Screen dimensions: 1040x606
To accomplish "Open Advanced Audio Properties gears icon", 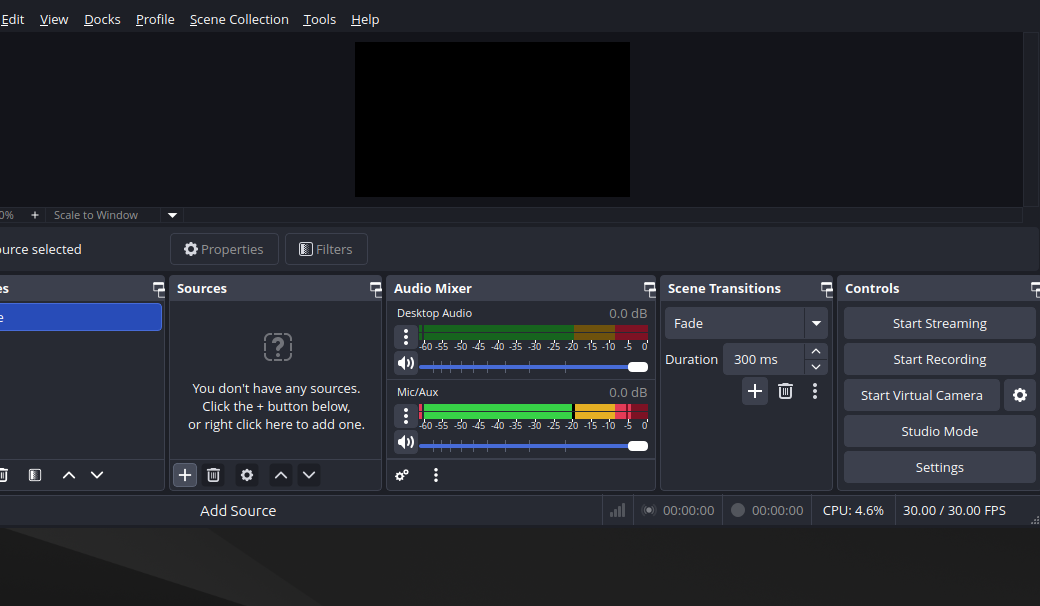I will pyautogui.click(x=402, y=475).
